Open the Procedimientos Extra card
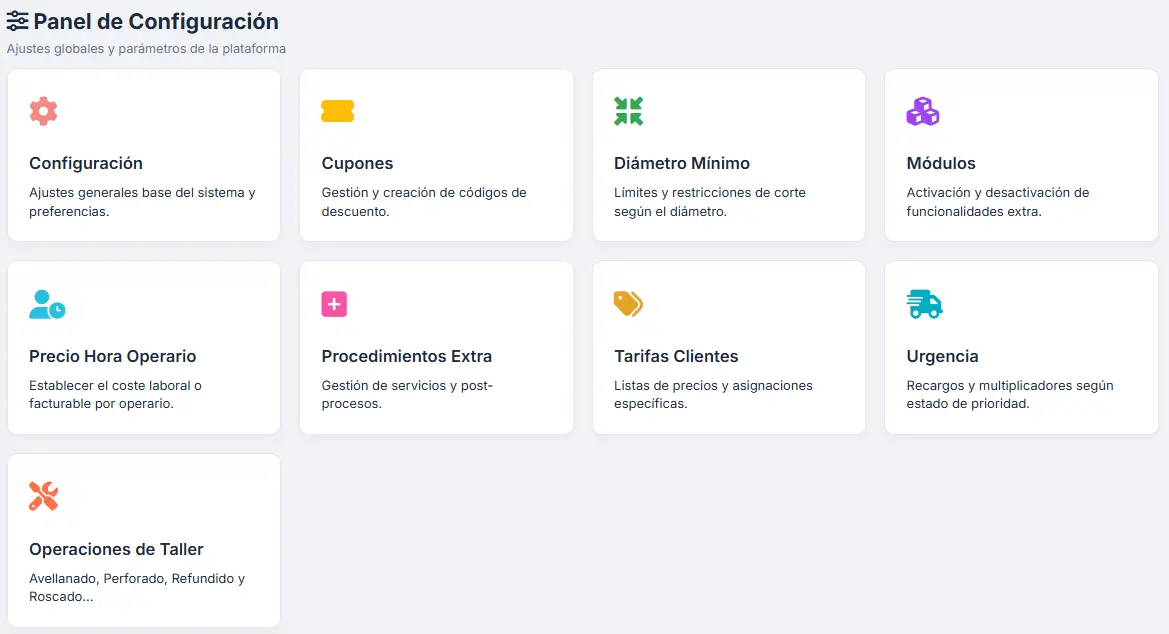Viewport: 1169px width, 634px height. 436,347
